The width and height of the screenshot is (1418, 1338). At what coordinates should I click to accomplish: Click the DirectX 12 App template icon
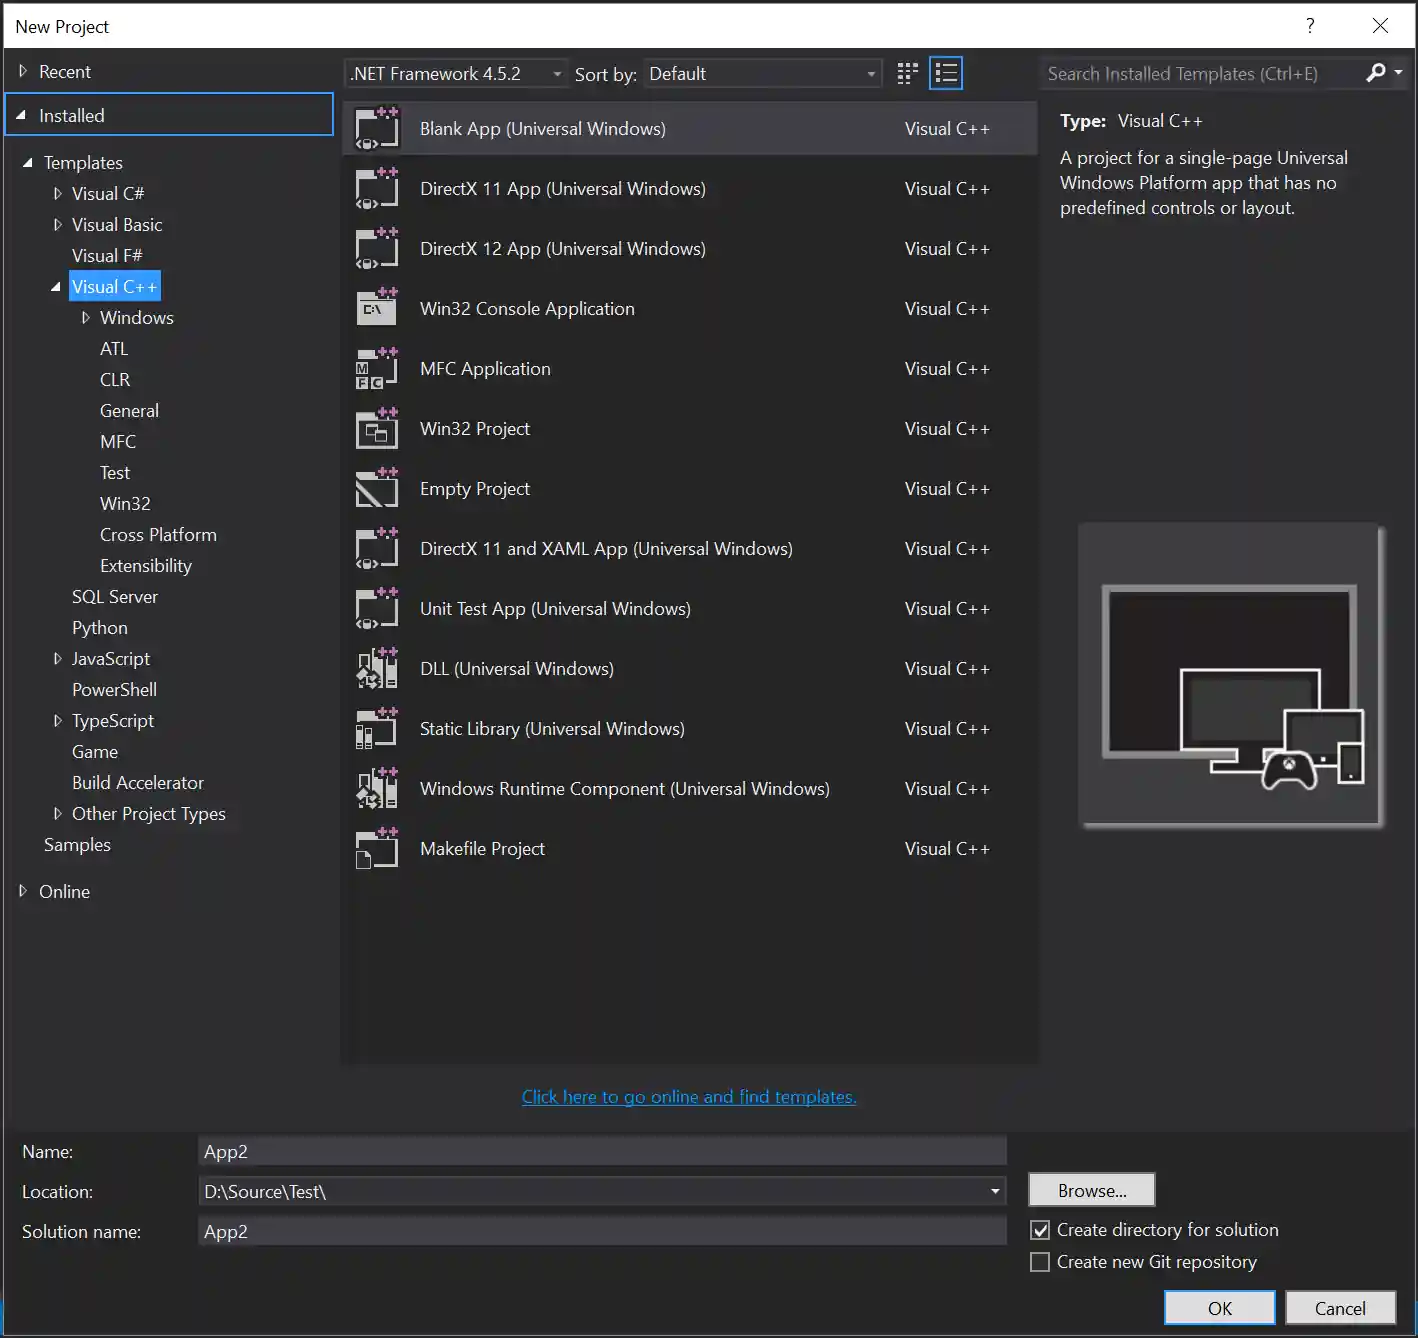click(x=376, y=248)
